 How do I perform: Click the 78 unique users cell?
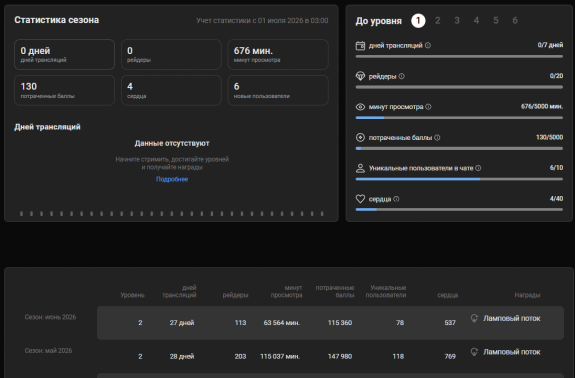pos(400,323)
